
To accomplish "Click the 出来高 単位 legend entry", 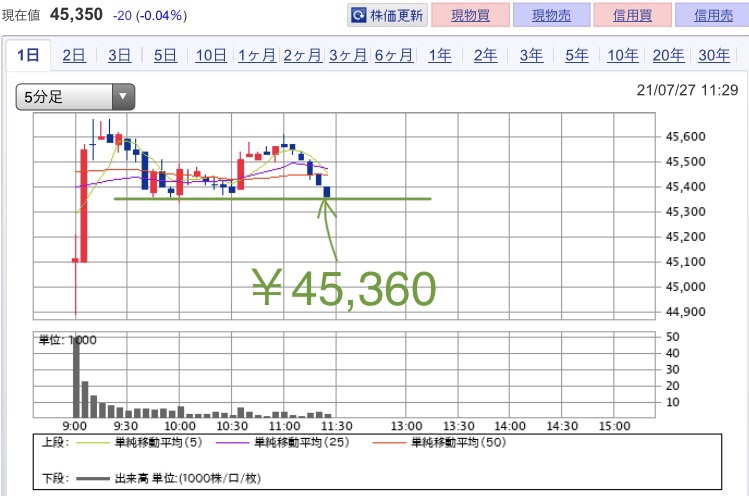I will pyautogui.click(x=168, y=478).
